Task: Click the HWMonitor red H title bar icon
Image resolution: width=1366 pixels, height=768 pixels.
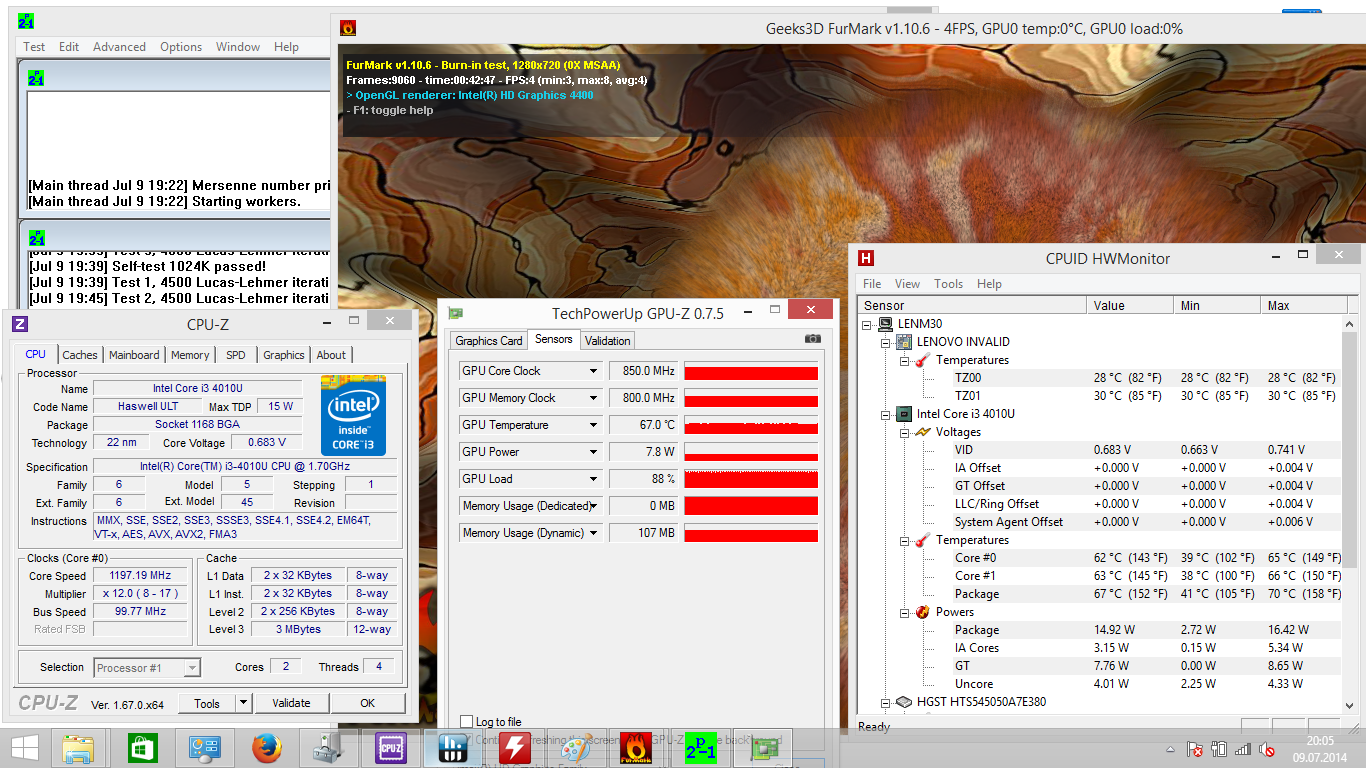Action: click(866, 258)
